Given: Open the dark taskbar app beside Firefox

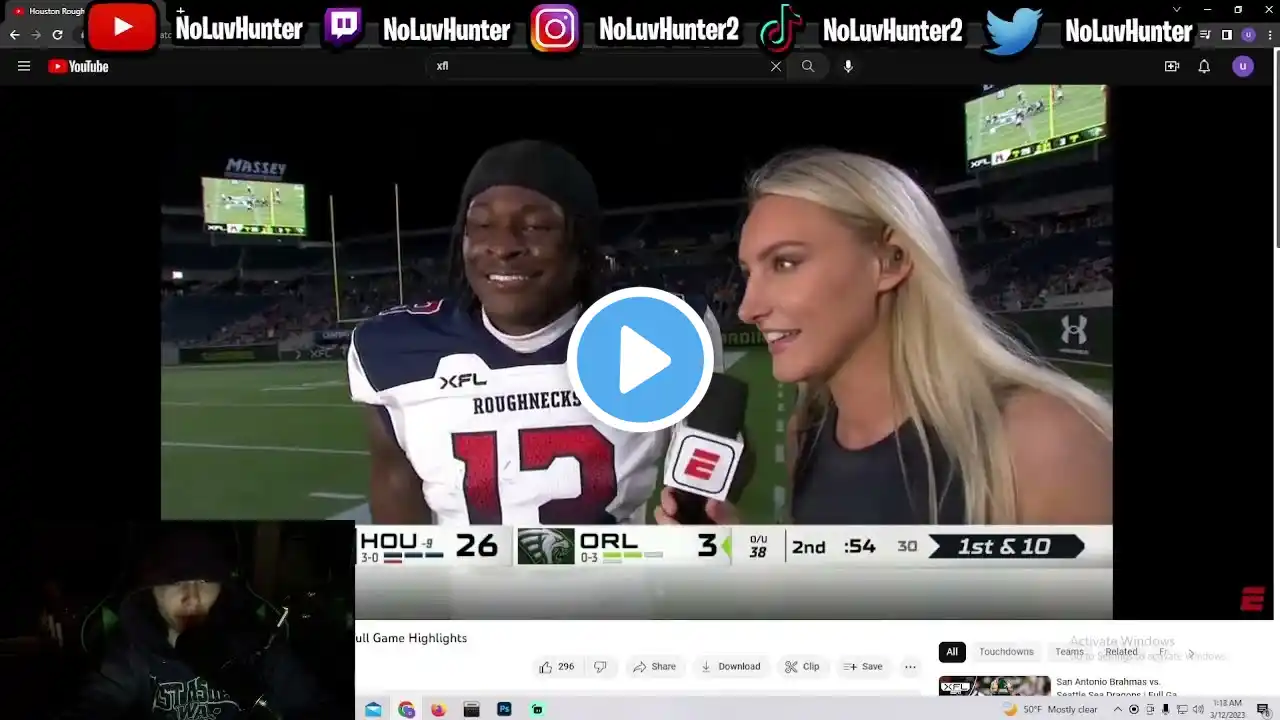Looking at the screenshot, I should 471,710.
